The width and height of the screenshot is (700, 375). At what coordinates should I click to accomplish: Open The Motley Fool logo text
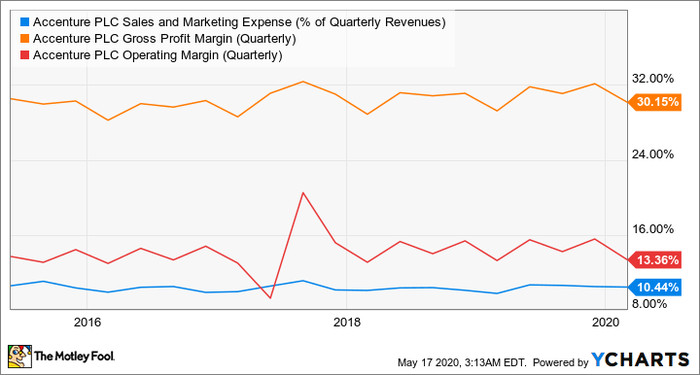(x=75, y=356)
